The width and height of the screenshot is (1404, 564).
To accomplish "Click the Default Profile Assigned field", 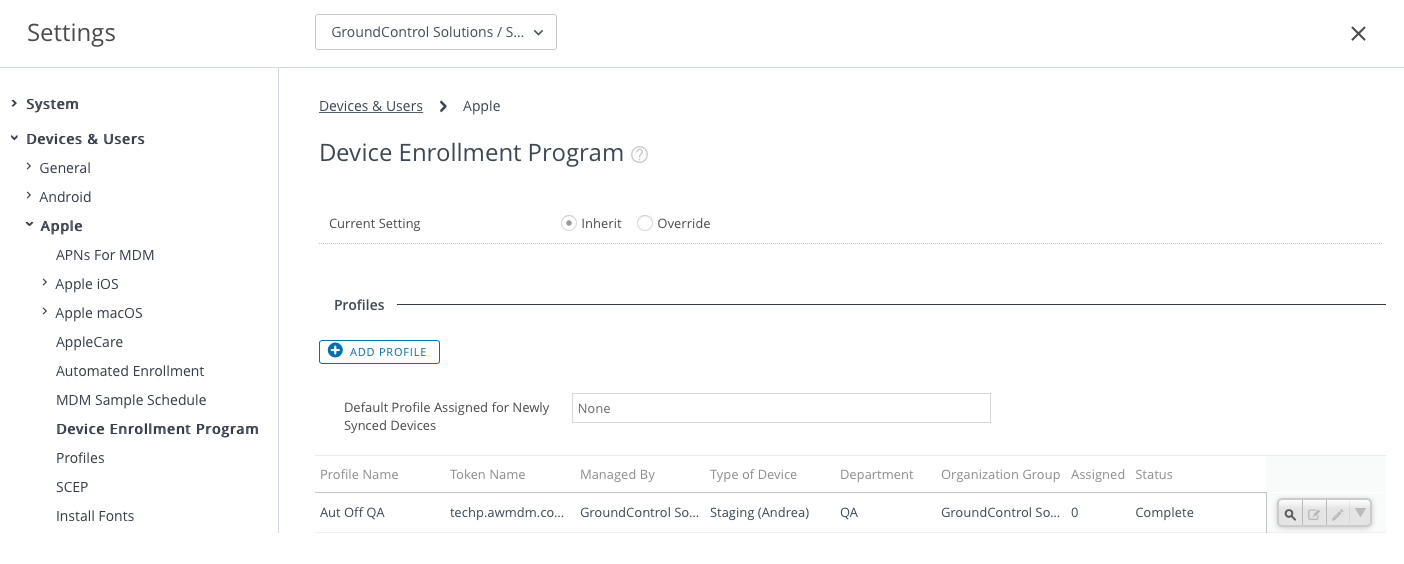I will coord(781,408).
